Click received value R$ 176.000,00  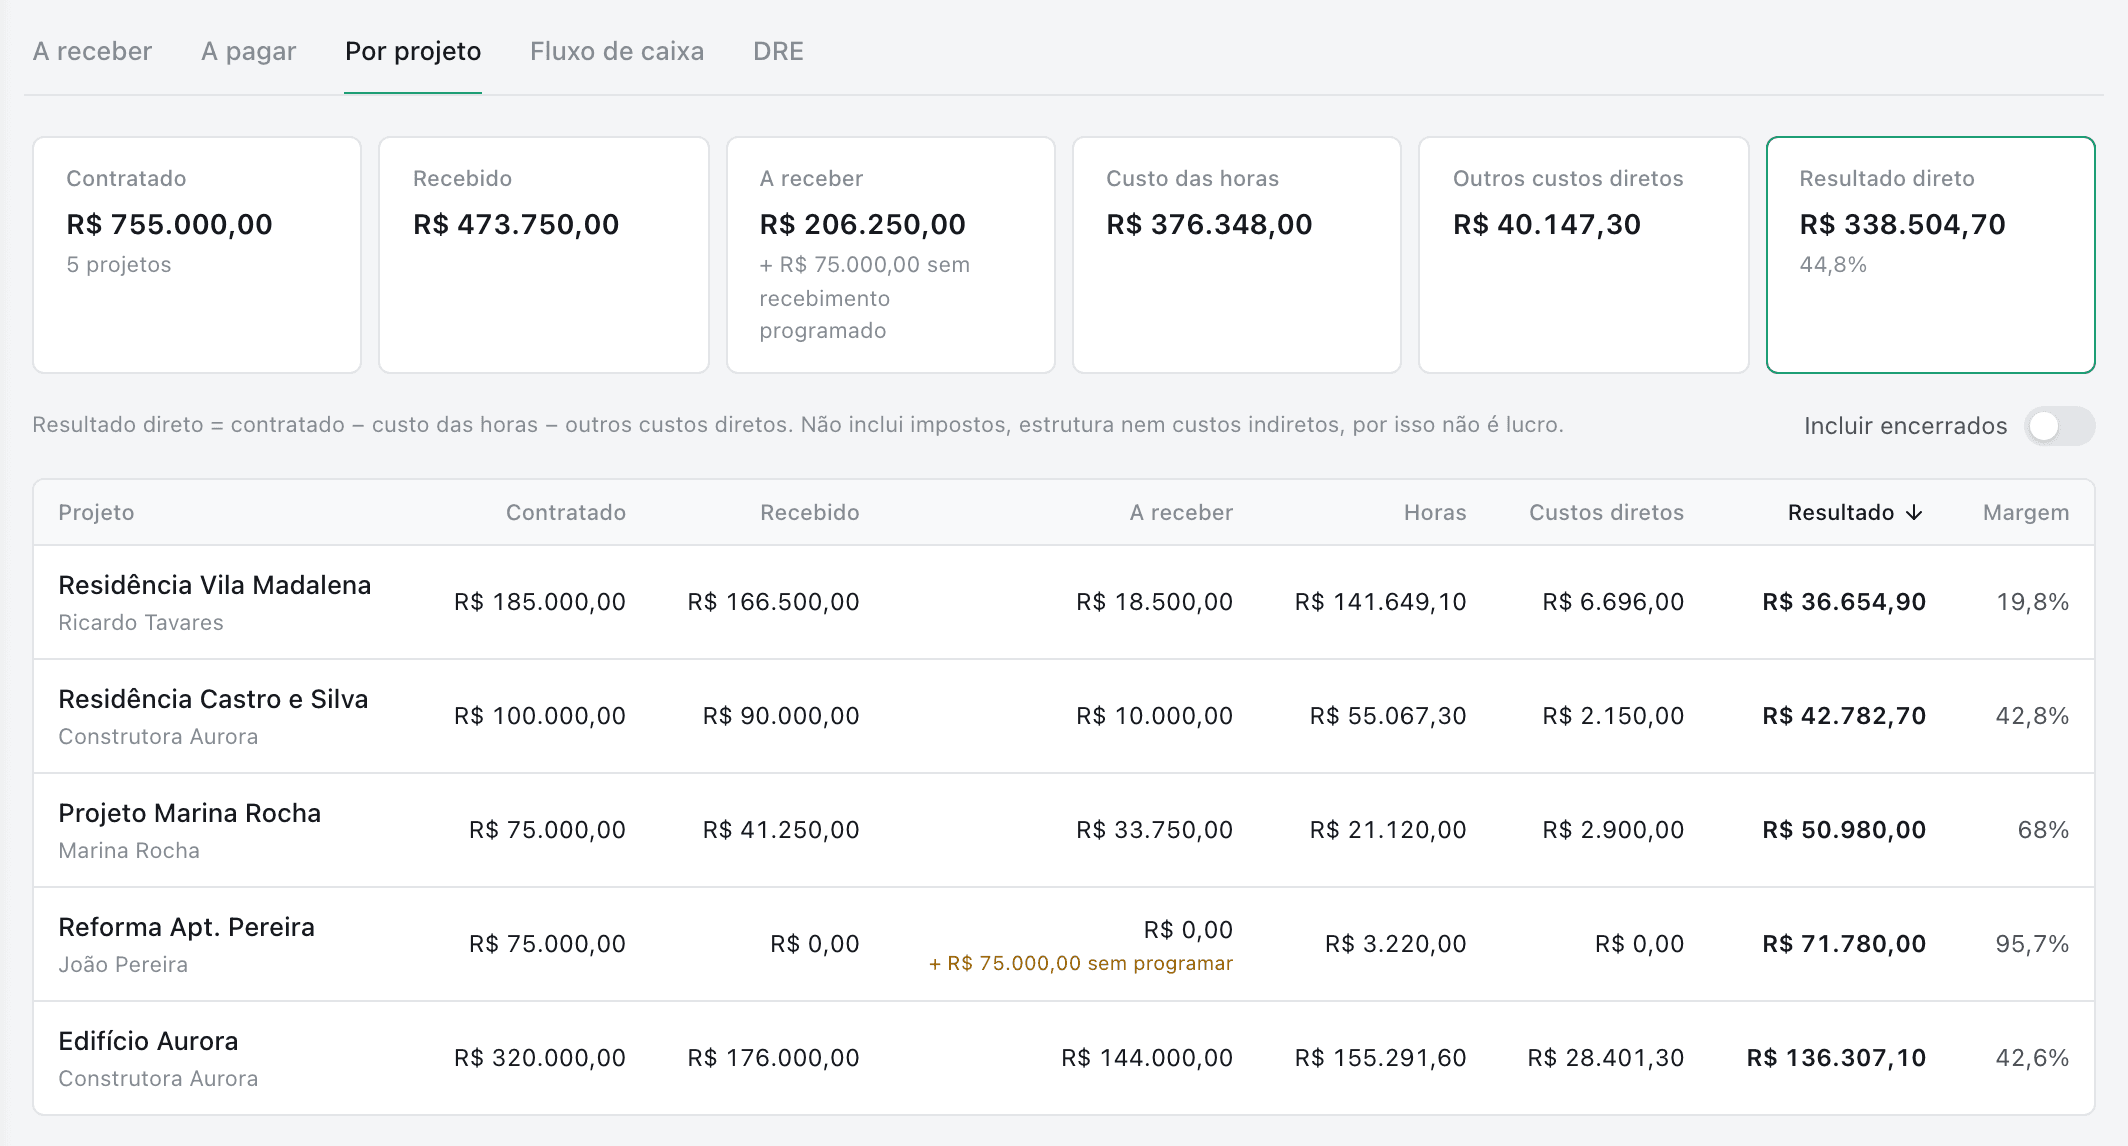[x=774, y=1058]
